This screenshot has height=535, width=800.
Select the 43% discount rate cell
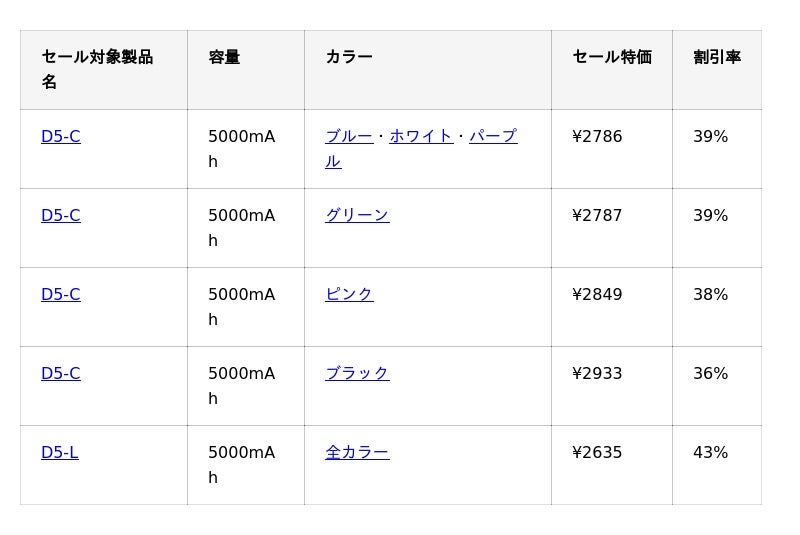(x=710, y=453)
